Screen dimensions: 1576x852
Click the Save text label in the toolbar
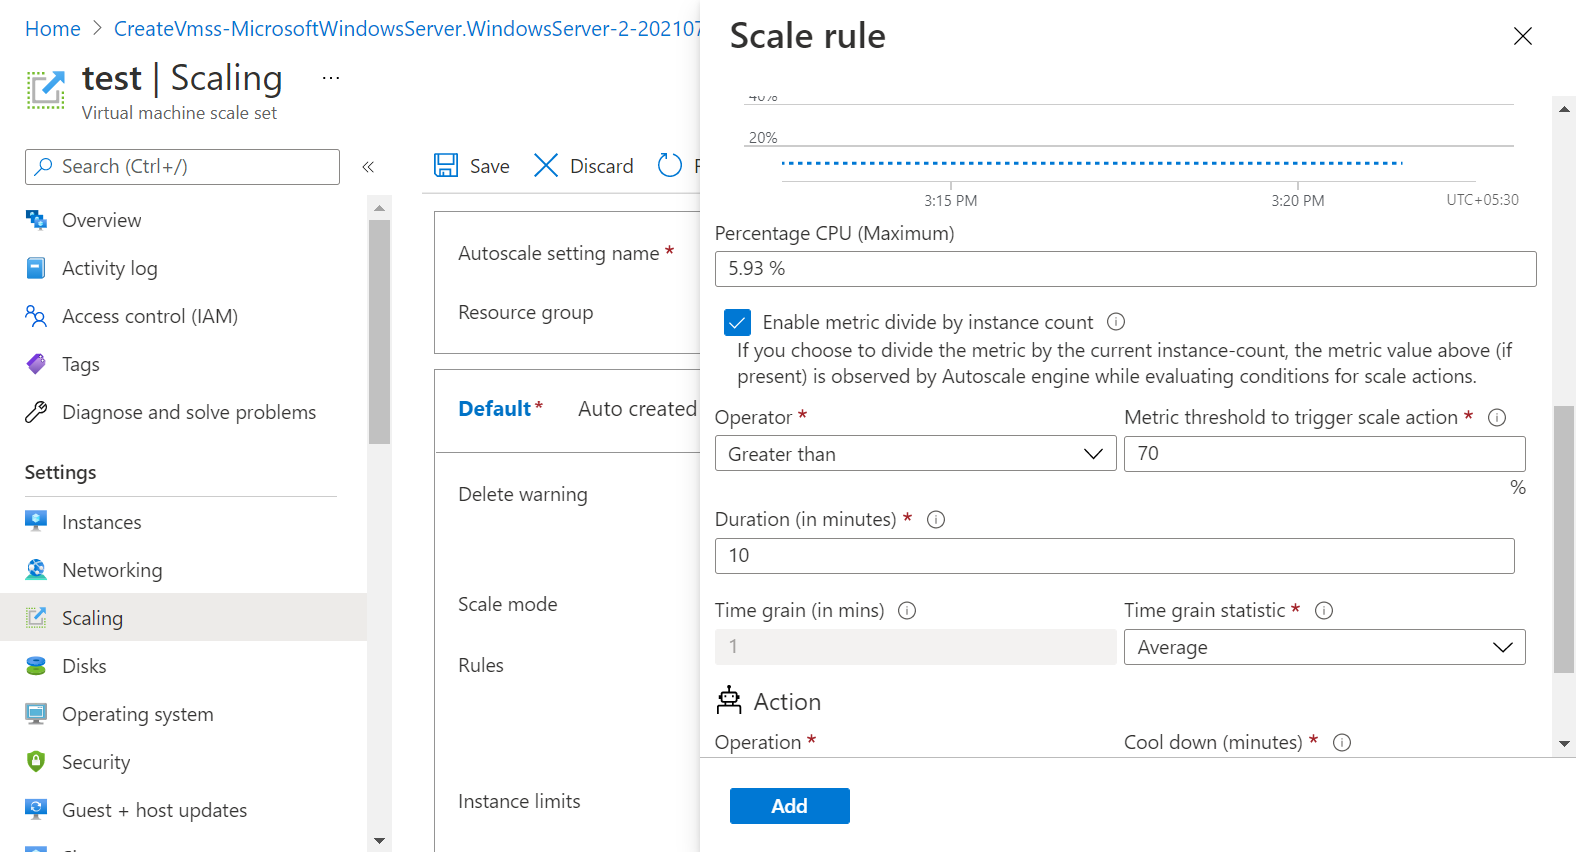[x=489, y=166]
